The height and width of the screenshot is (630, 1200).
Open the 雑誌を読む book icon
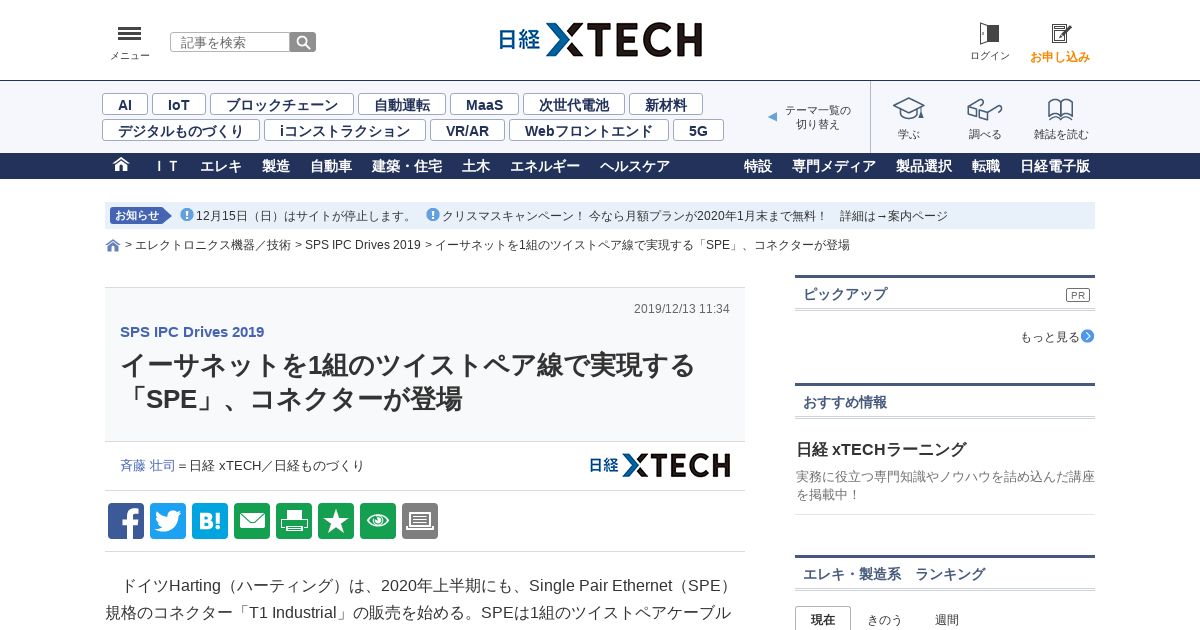coord(1061,108)
